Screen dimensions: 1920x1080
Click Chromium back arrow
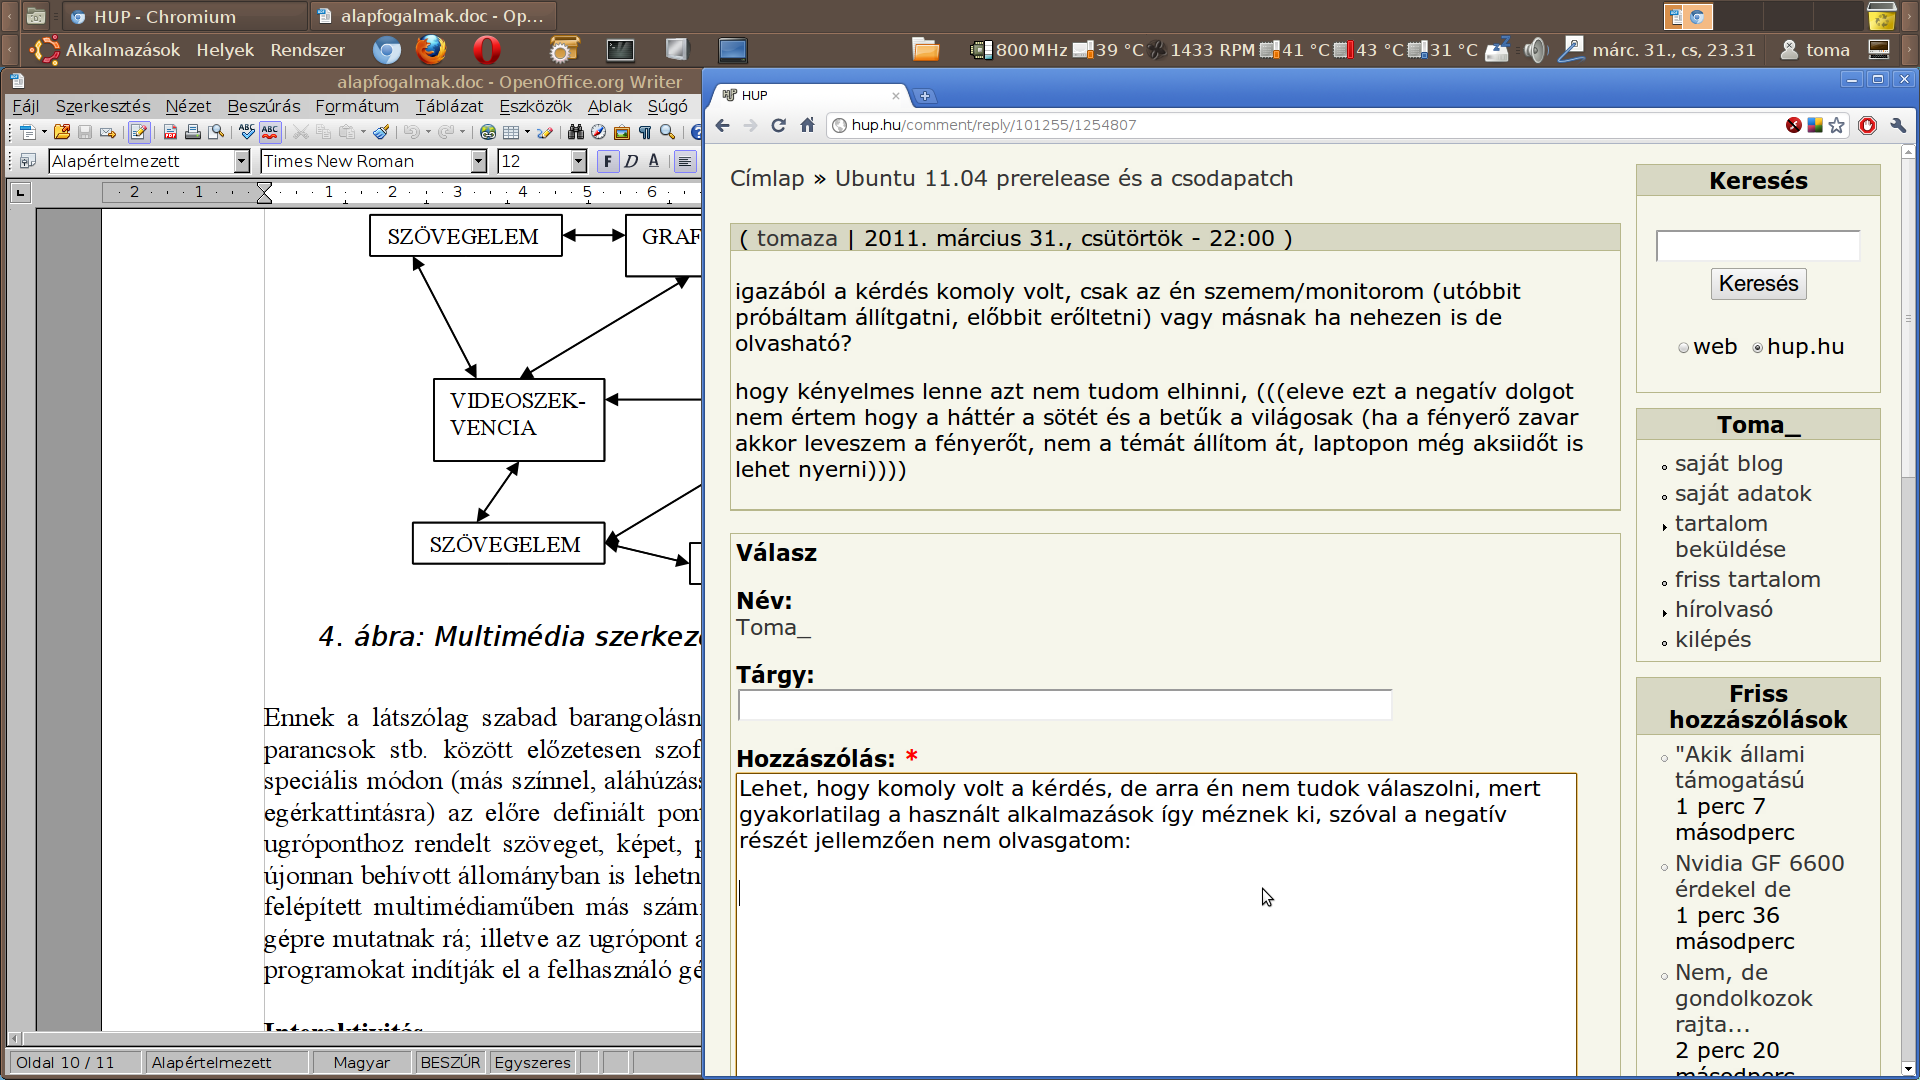[723, 125]
